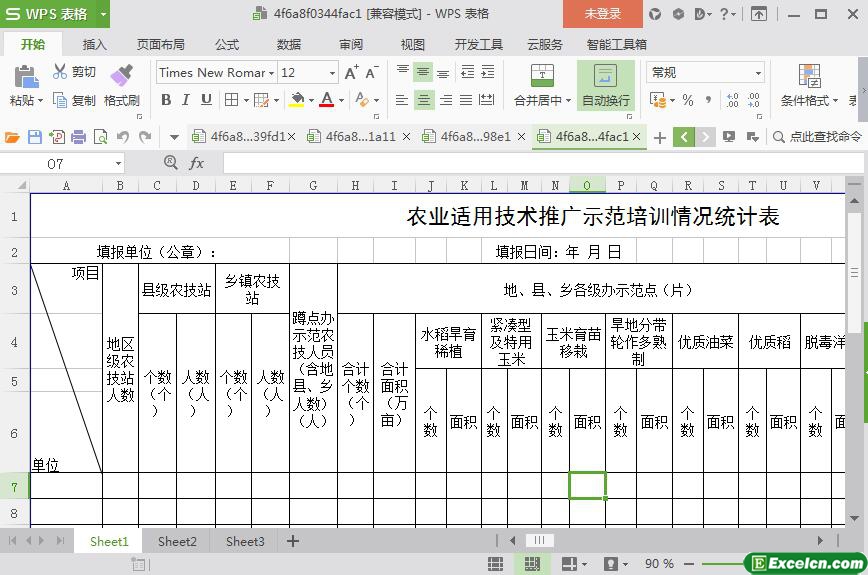Viewport: 868px width, 575px height.
Task: Click the Insert Function fx icon
Action: pos(197,163)
